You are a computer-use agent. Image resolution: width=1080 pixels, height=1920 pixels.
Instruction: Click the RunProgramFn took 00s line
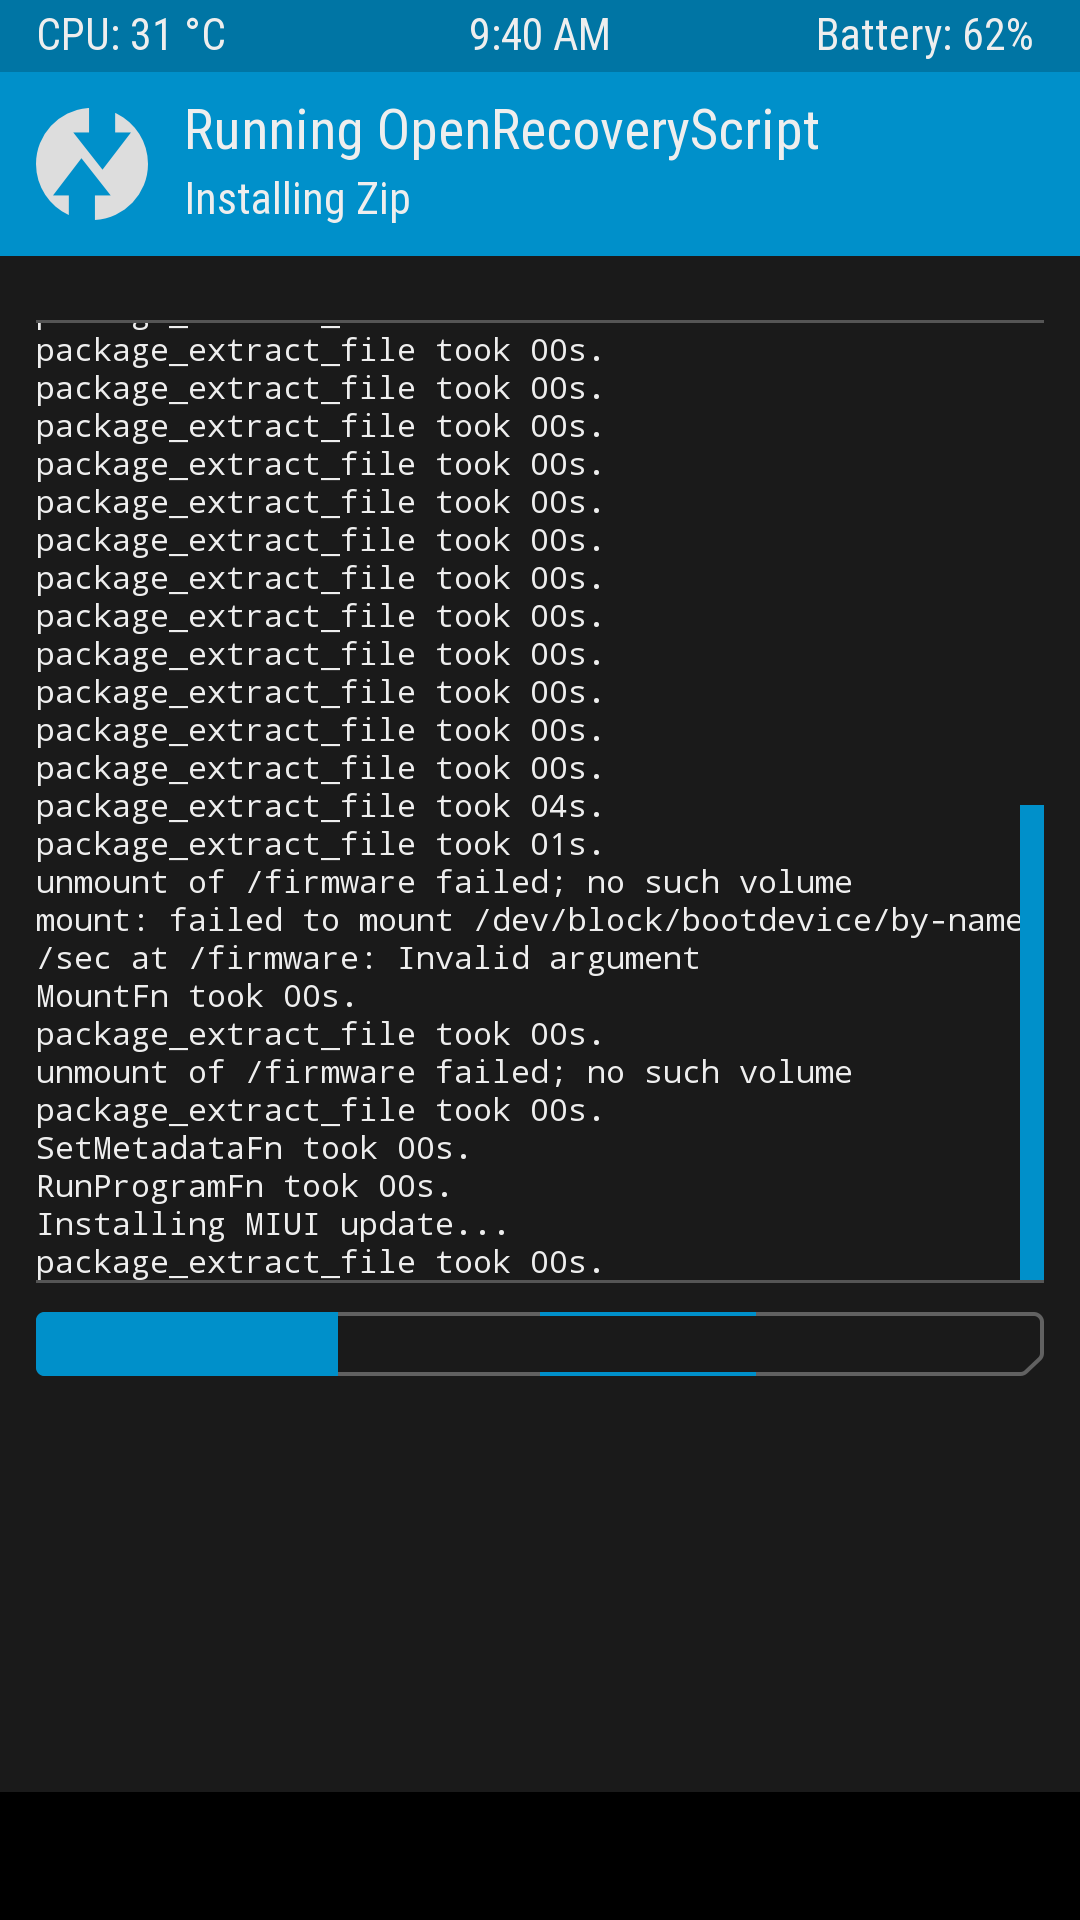244,1187
